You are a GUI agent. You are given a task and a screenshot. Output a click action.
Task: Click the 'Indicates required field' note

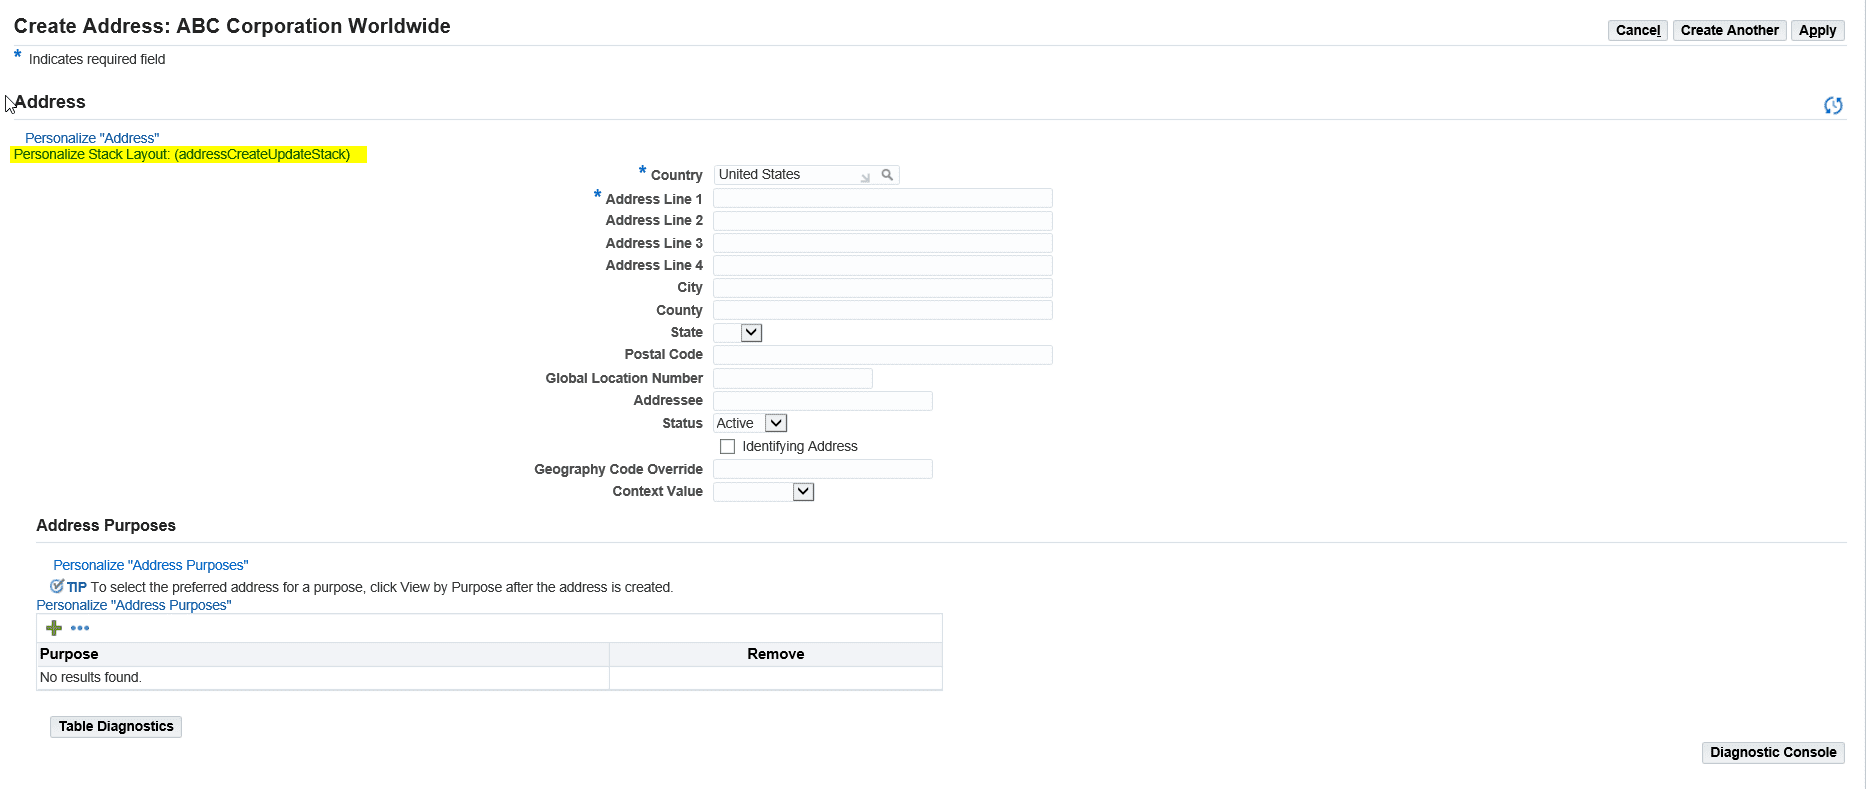[97, 59]
